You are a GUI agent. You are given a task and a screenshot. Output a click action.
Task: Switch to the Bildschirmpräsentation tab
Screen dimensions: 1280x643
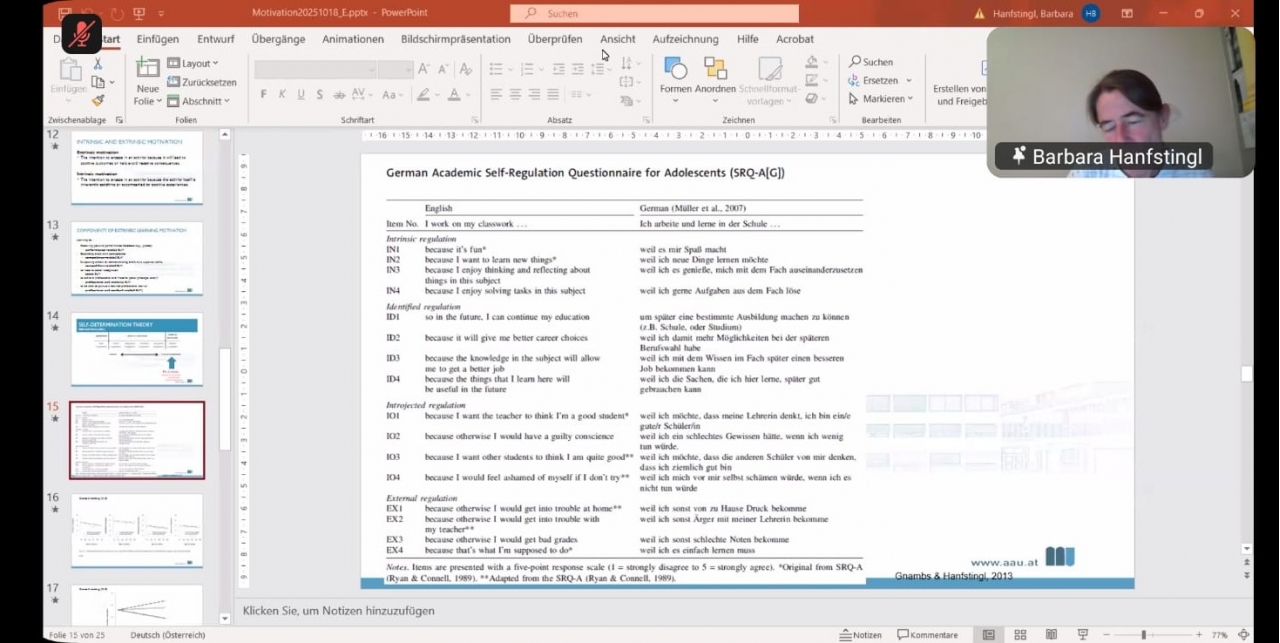pos(455,39)
